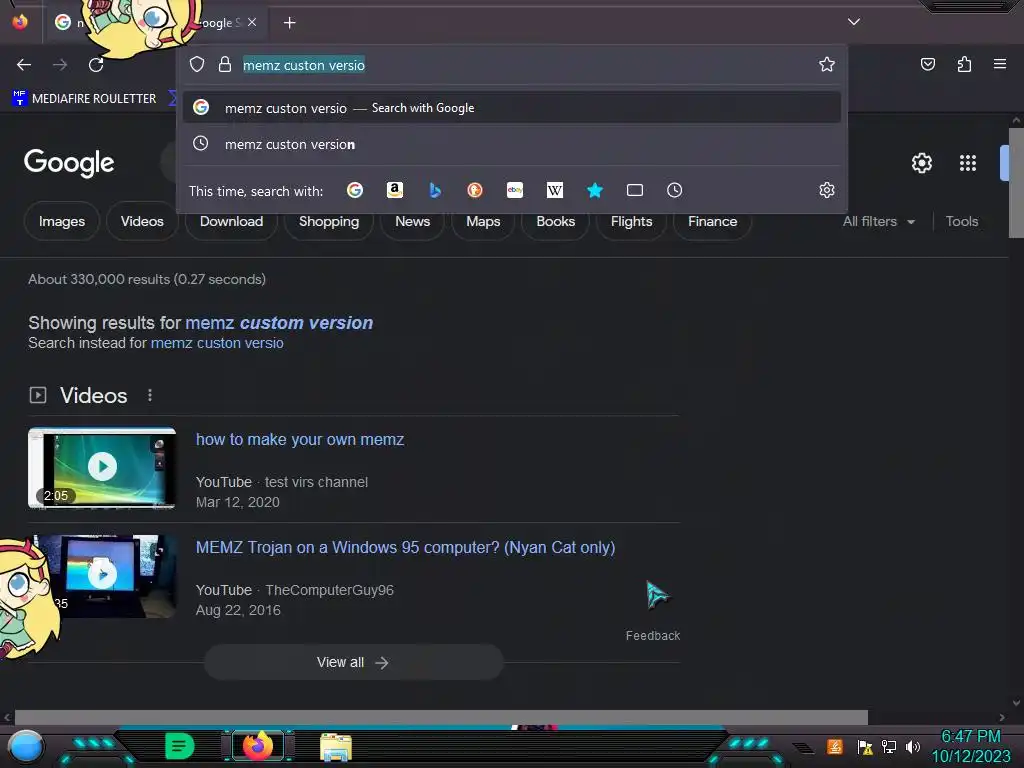Switch to the Videos filter
This screenshot has width=1024, height=768.
tap(142, 221)
